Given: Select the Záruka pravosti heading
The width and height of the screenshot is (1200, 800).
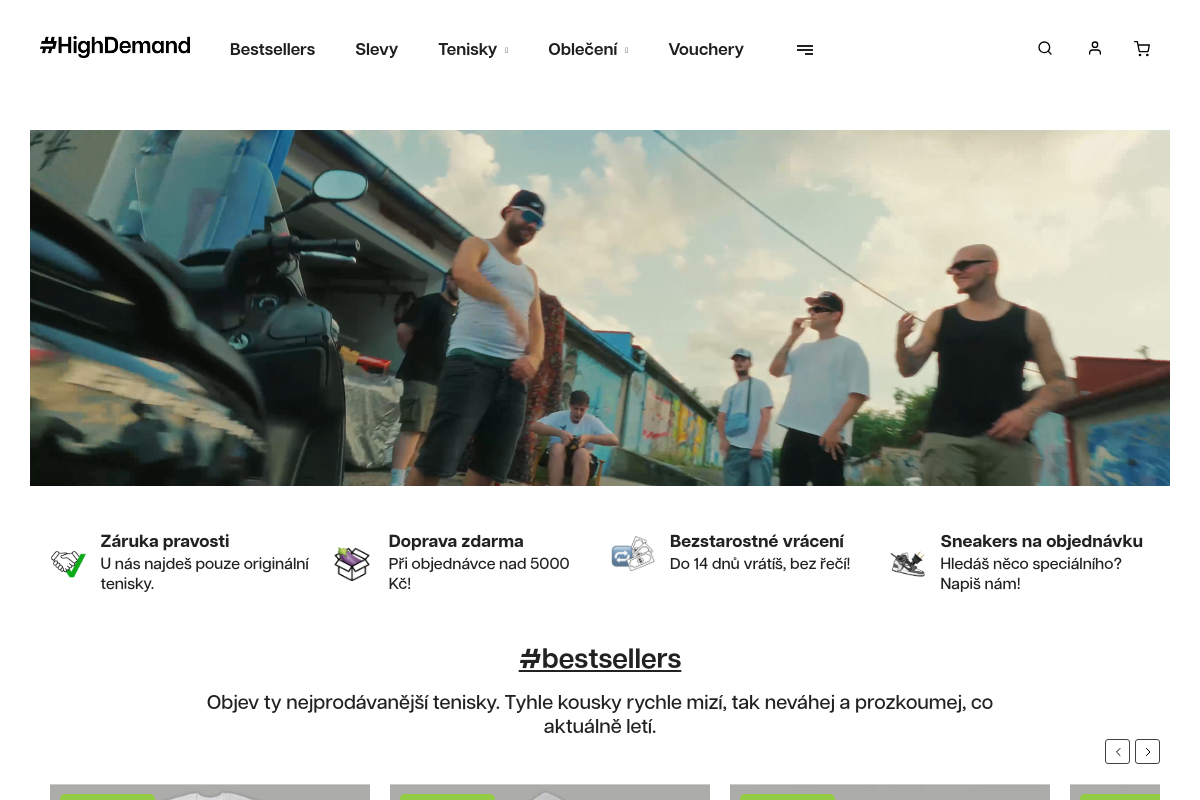Looking at the screenshot, I should 165,541.
